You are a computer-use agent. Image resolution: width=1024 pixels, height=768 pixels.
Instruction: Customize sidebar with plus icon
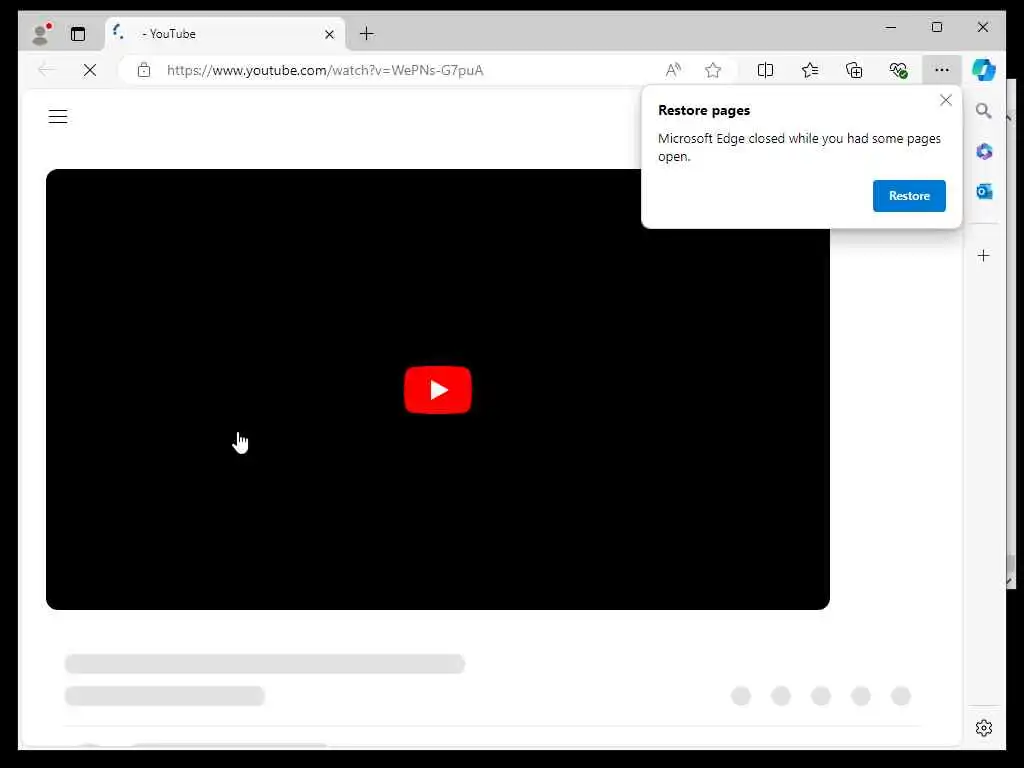(x=984, y=255)
